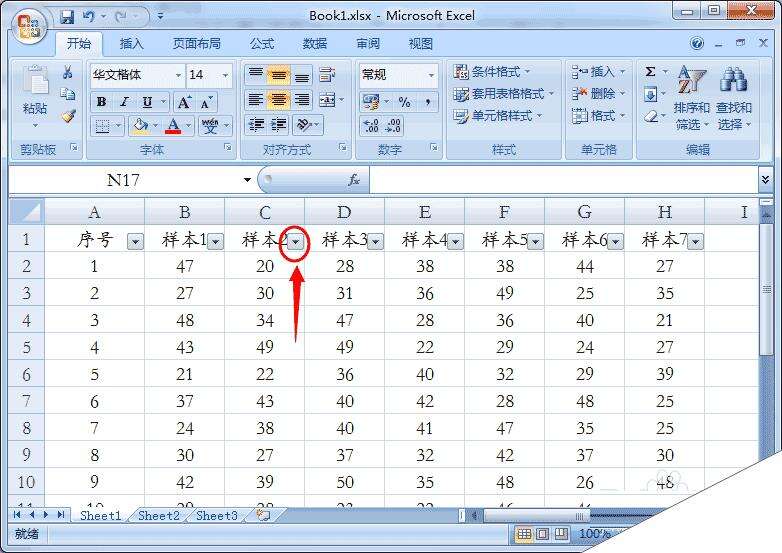Open 条件格式 conditional formatting
The image size is (782, 553).
pos(492,72)
